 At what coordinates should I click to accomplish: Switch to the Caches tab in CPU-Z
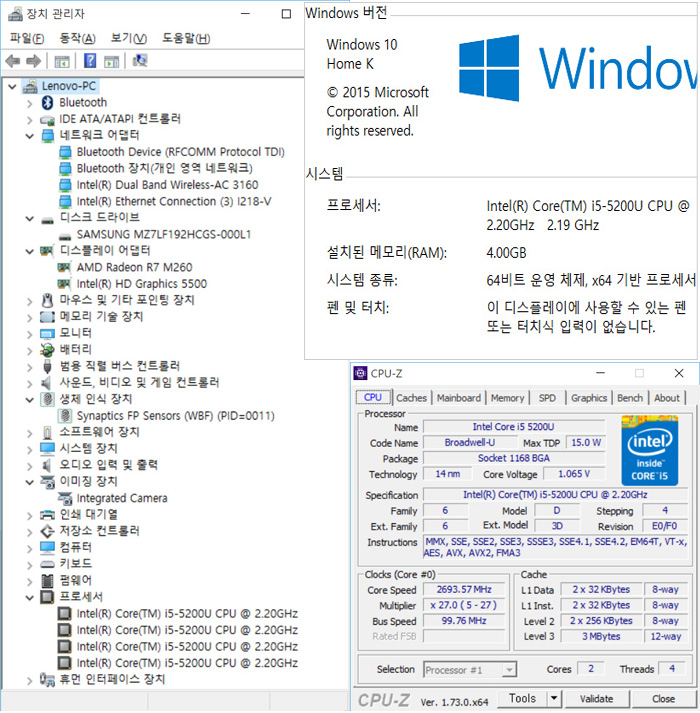click(x=411, y=398)
